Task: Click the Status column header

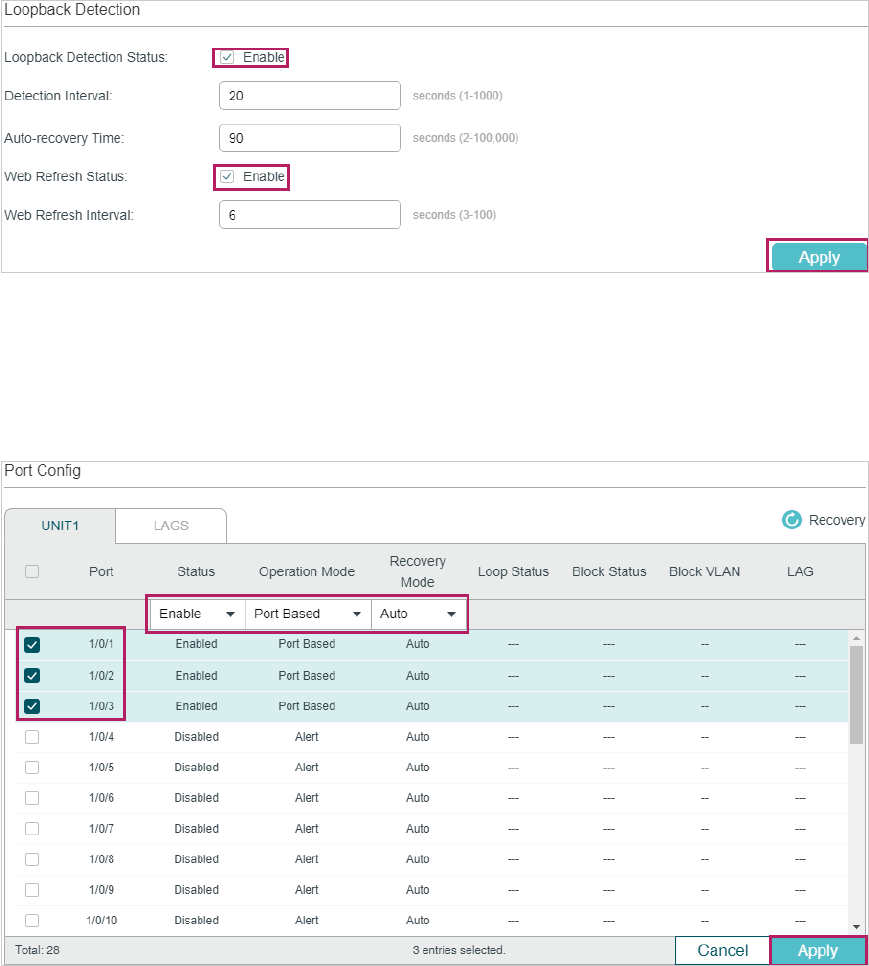Action: (x=196, y=572)
